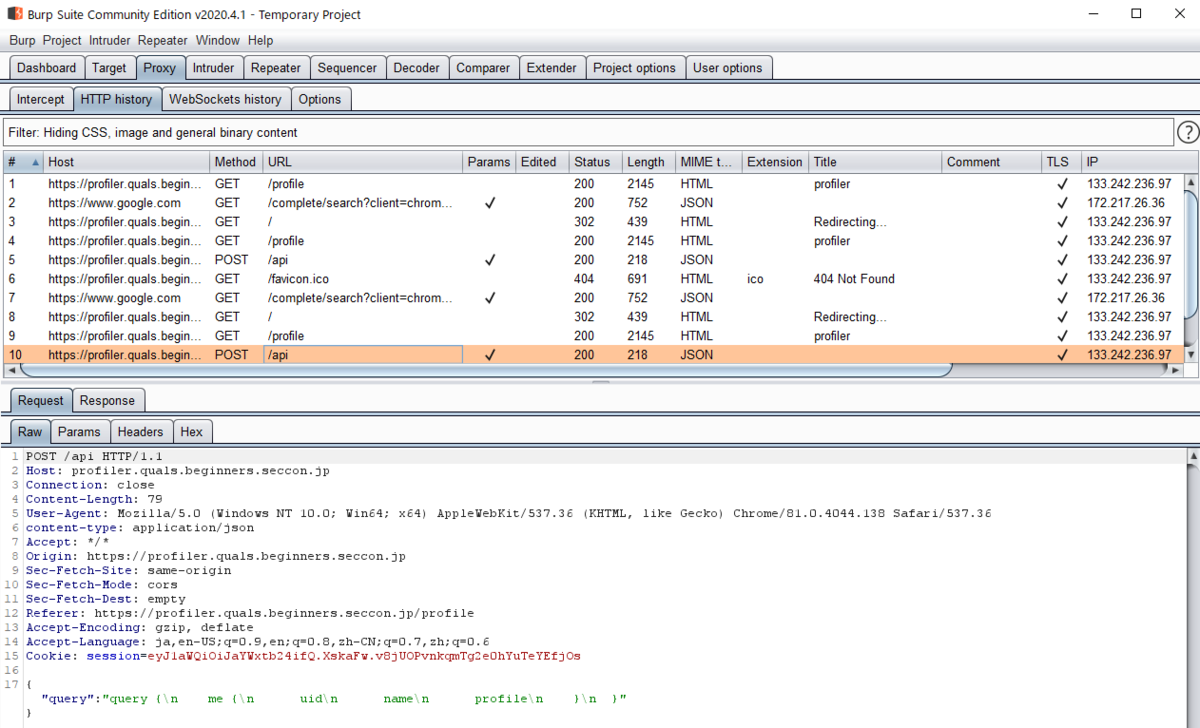View the request in Hex tab
The image size is (1200, 728).
click(192, 432)
